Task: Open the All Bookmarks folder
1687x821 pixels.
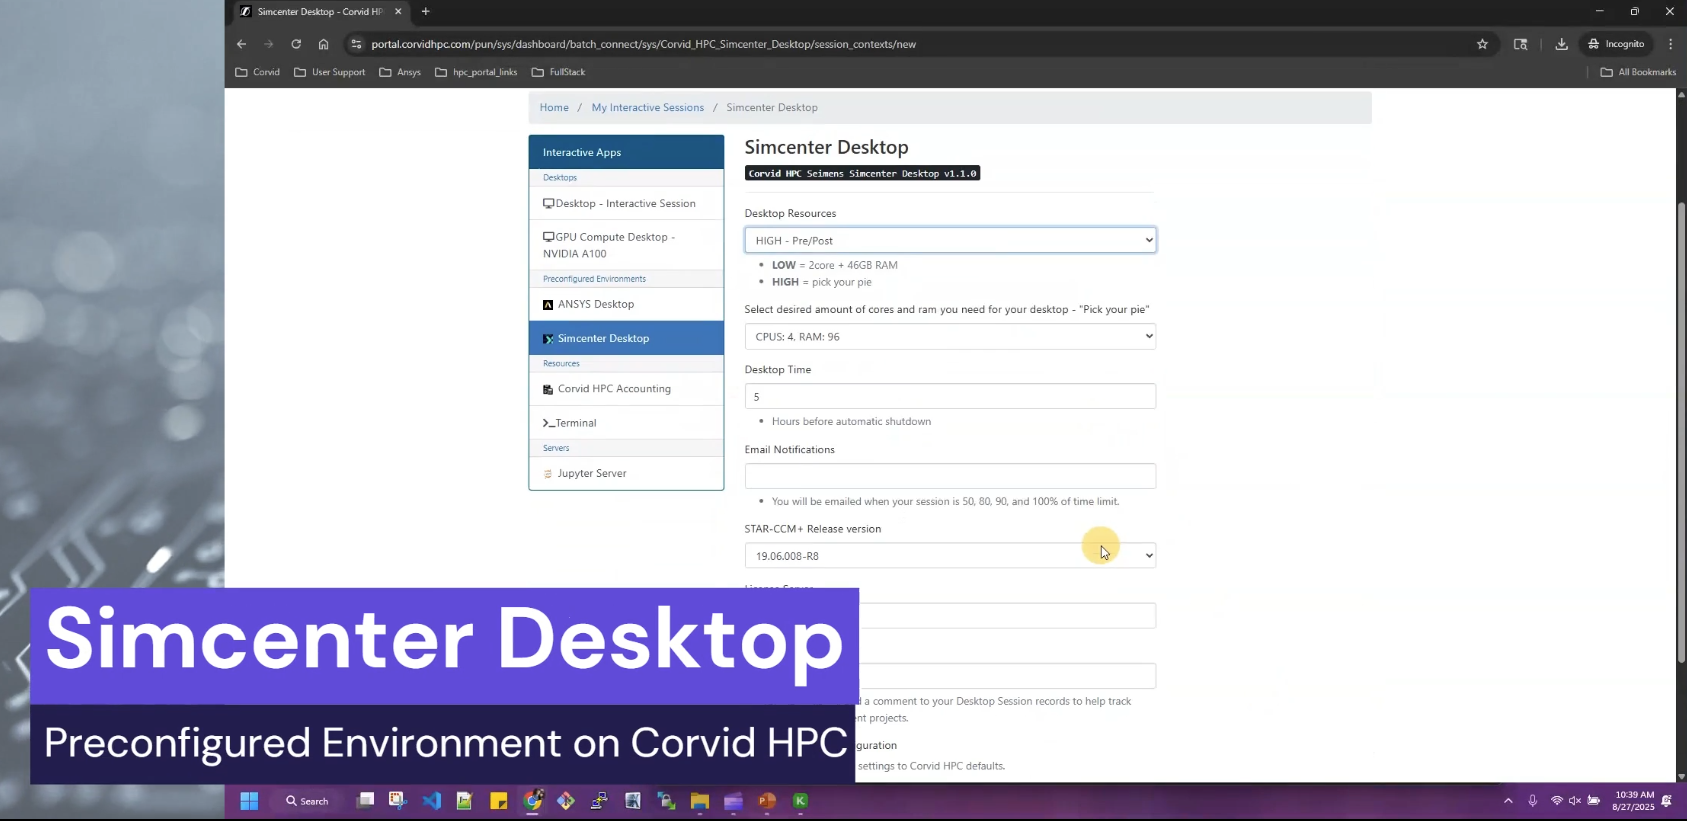Action: [1638, 72]
